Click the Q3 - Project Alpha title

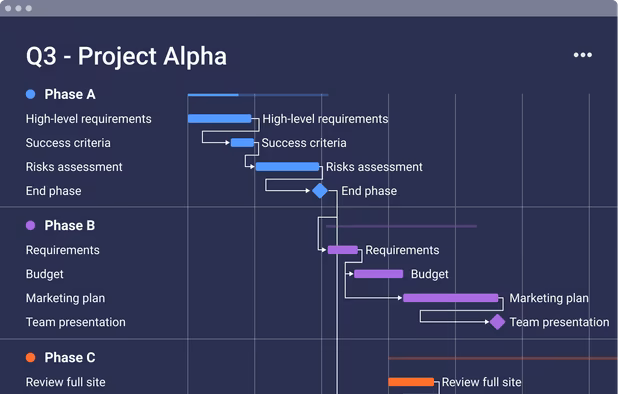(x=126, y=56)
